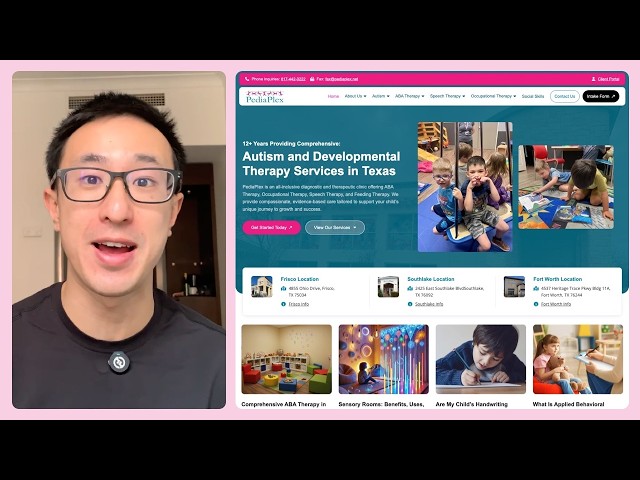This screenshot has width=640, height=480.
Task: Expand the View Our Services dropdown button
Action: pyautogui.click(x=335, y=227)
